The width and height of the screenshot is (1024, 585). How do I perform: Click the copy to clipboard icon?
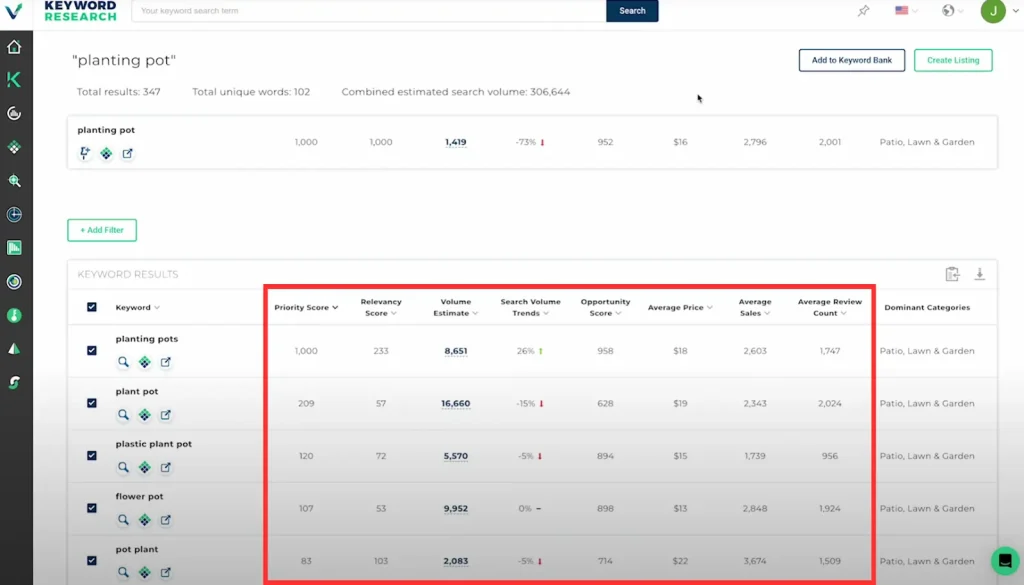click(952, 274)
